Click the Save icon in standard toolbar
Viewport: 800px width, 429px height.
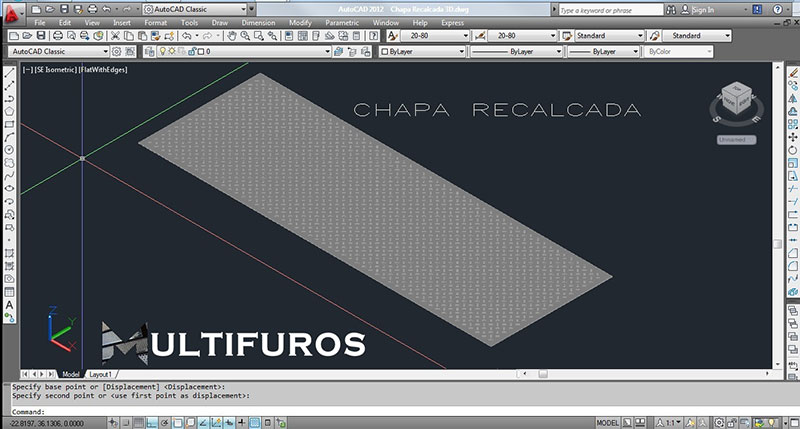point(41,35)
